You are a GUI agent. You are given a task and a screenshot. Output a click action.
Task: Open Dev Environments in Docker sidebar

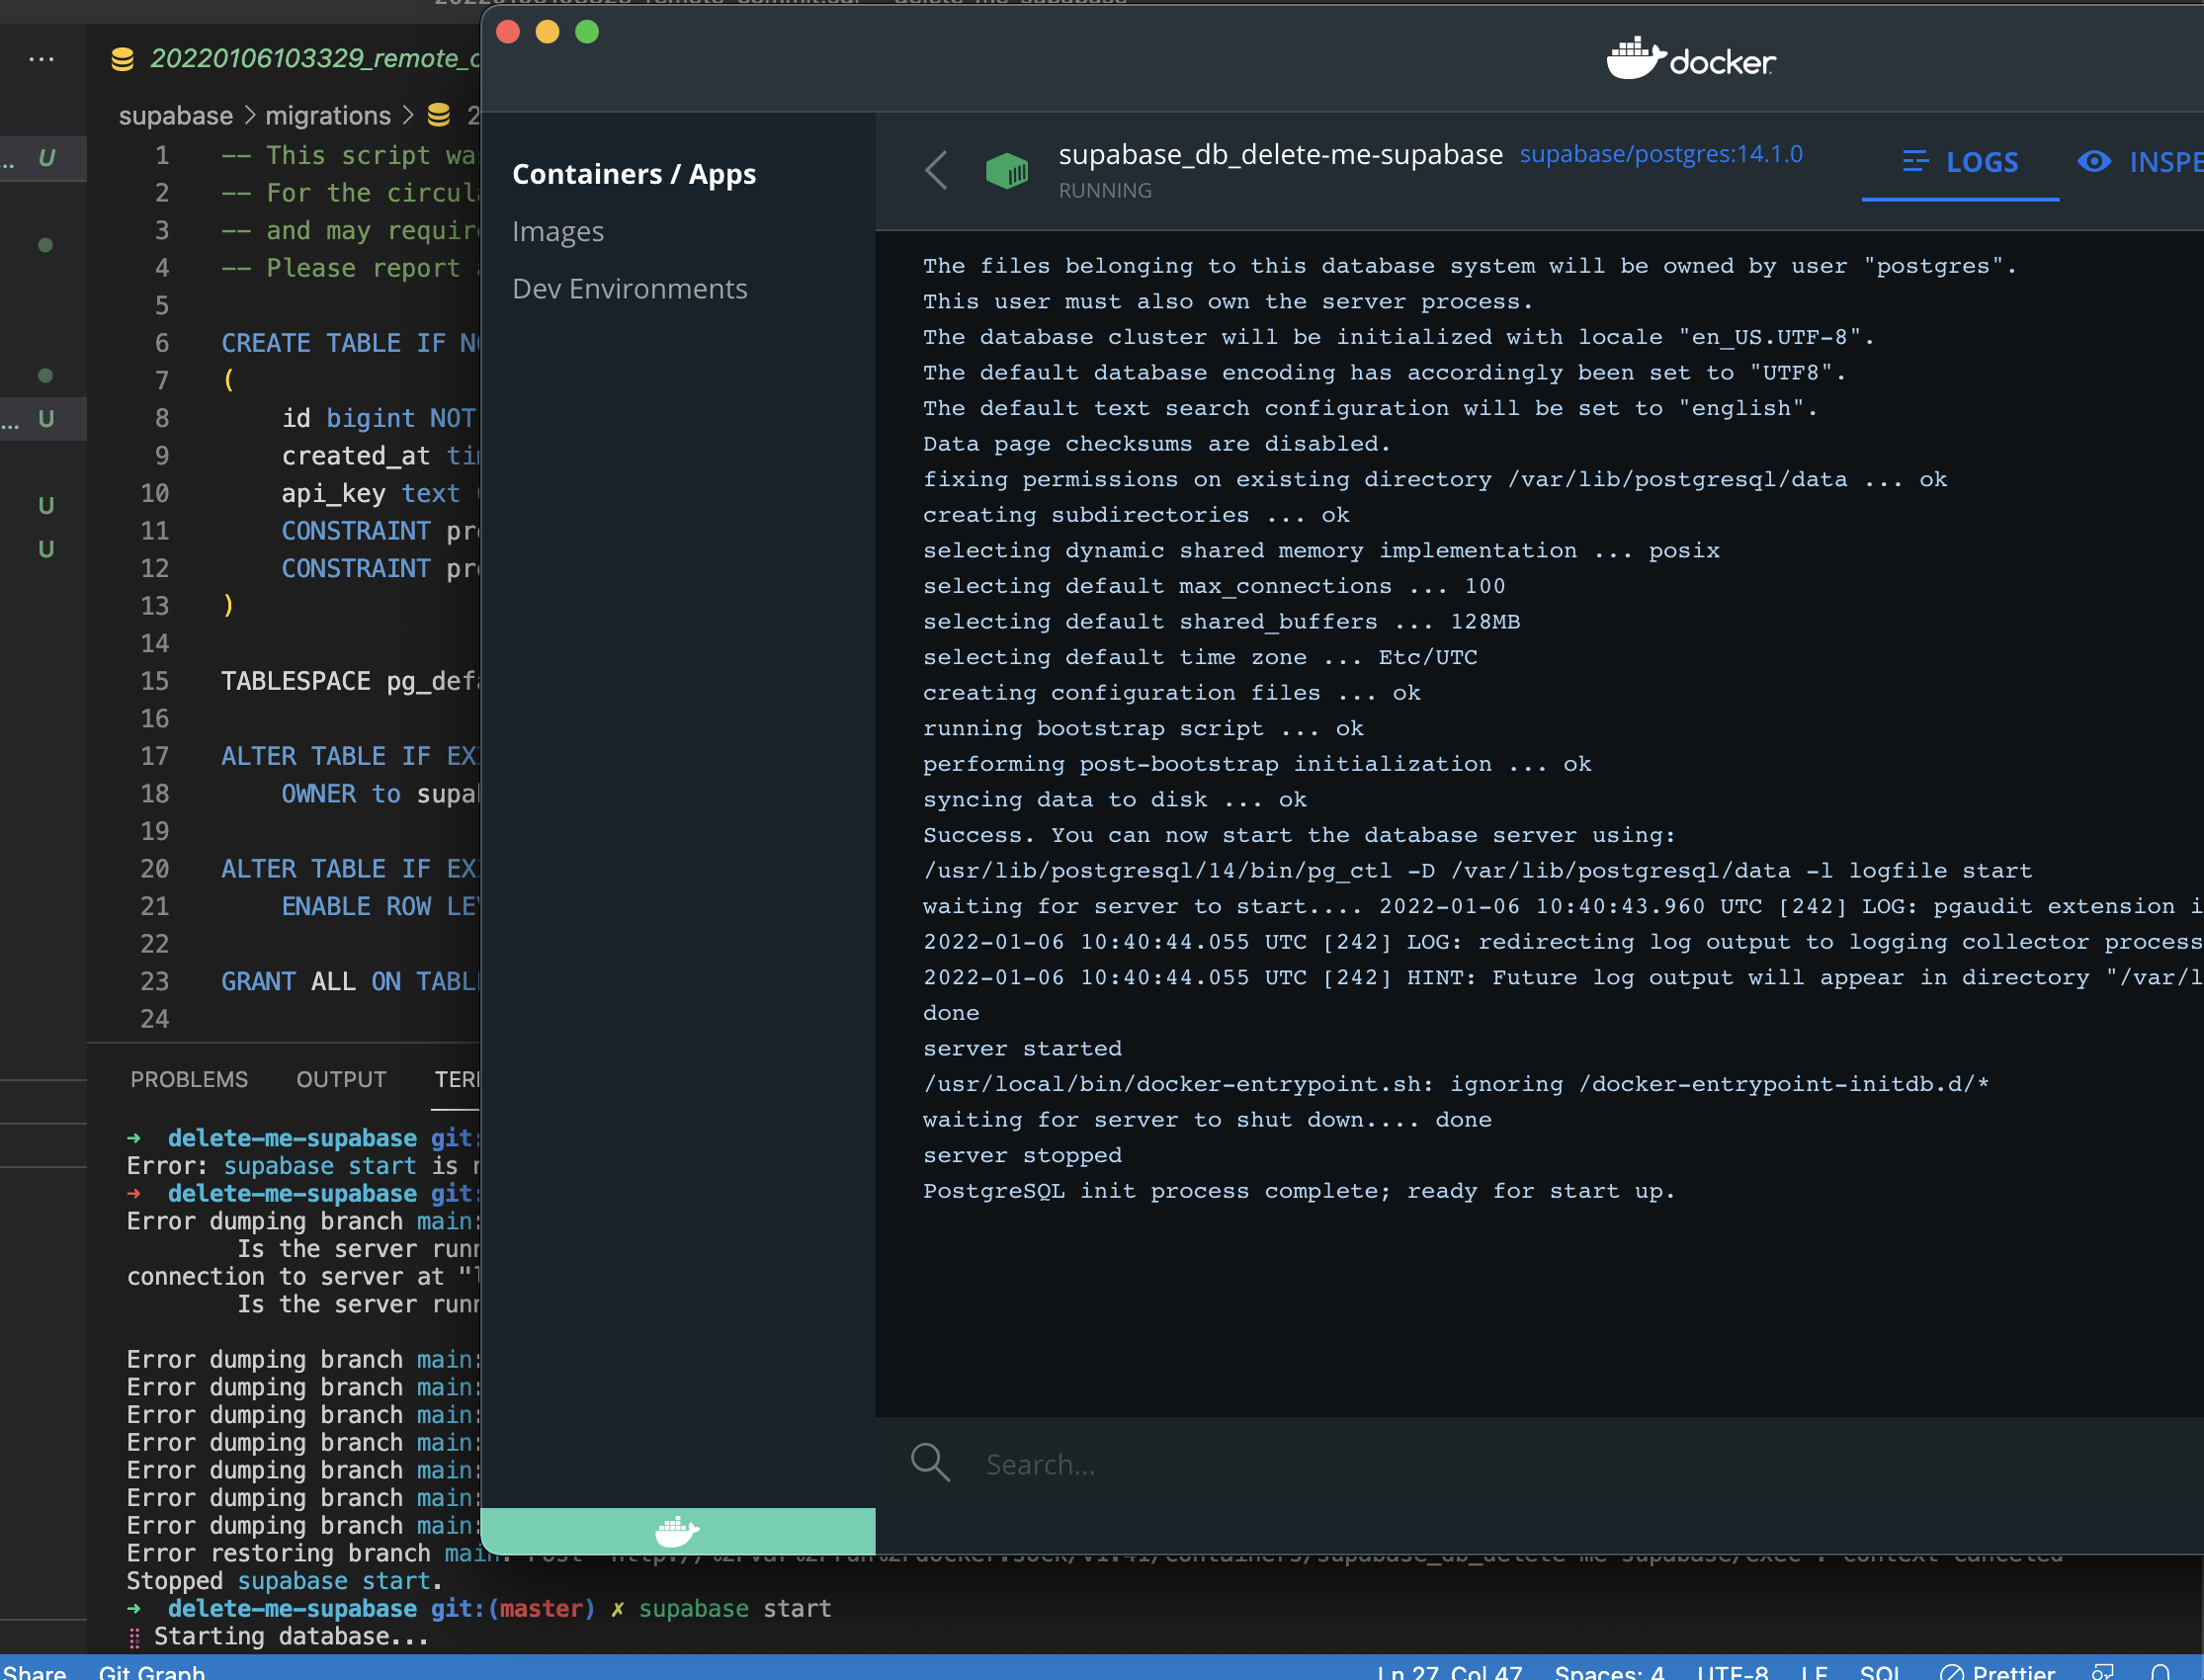click(630, 288)
